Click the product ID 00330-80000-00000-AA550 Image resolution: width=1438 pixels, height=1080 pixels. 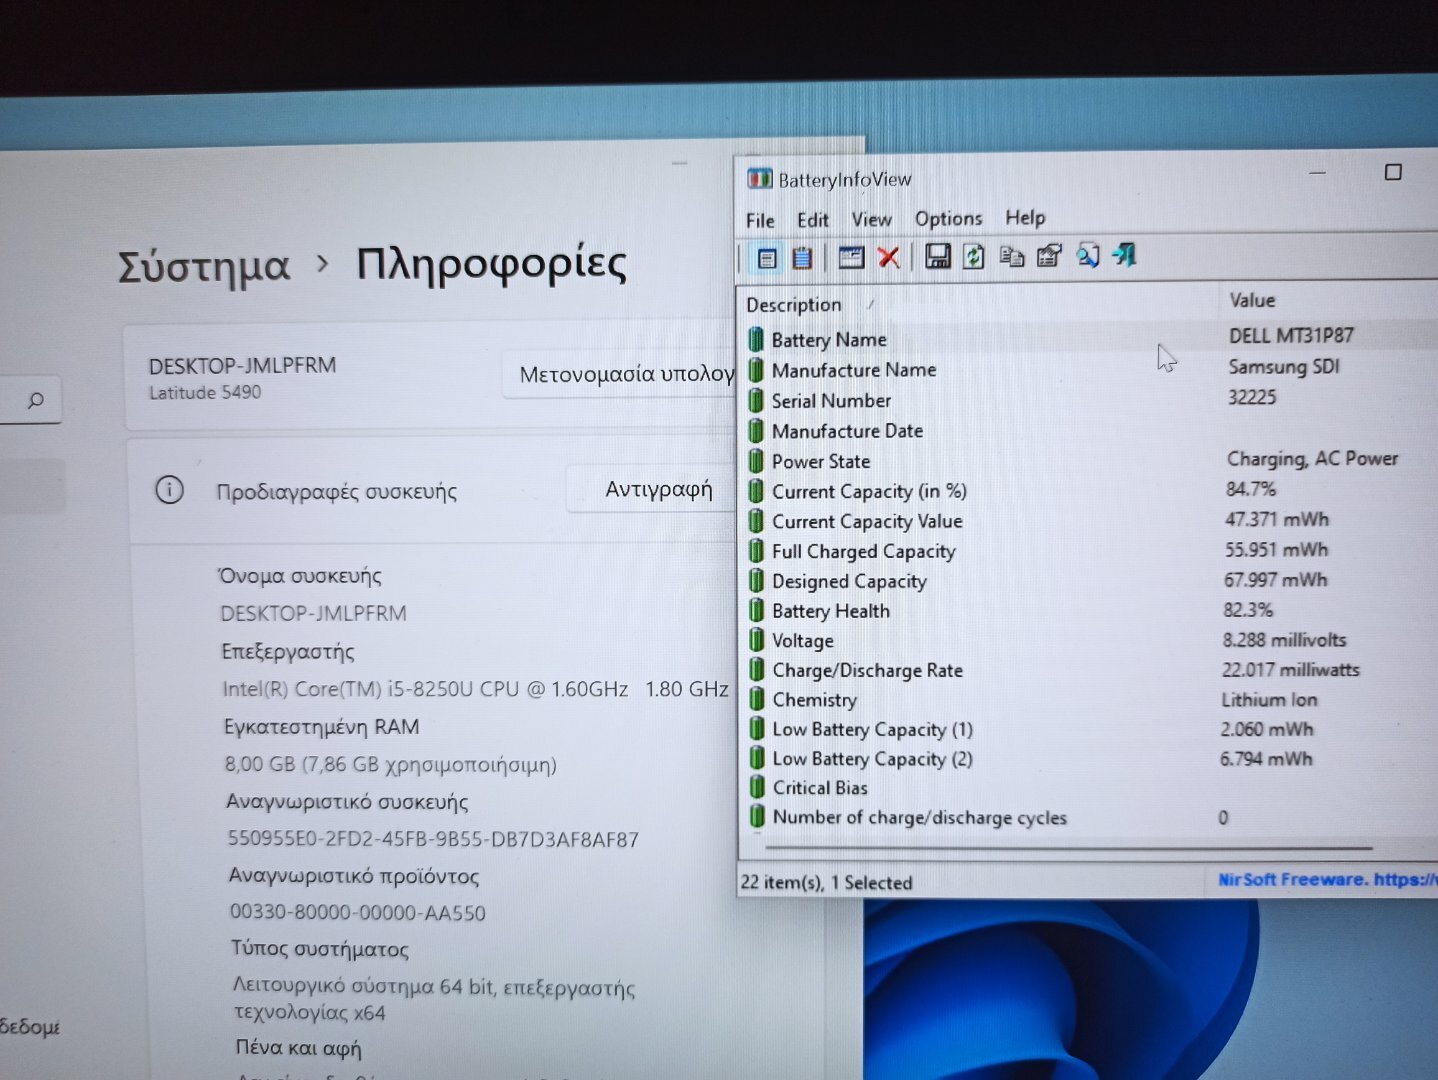coord(357,912)
